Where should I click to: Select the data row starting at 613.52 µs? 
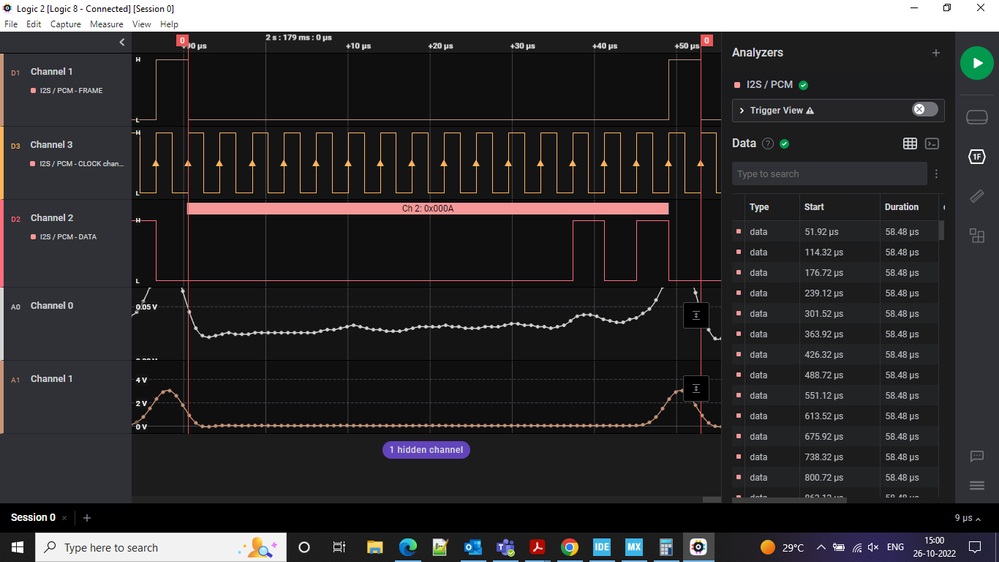click(x=835, y=416)
